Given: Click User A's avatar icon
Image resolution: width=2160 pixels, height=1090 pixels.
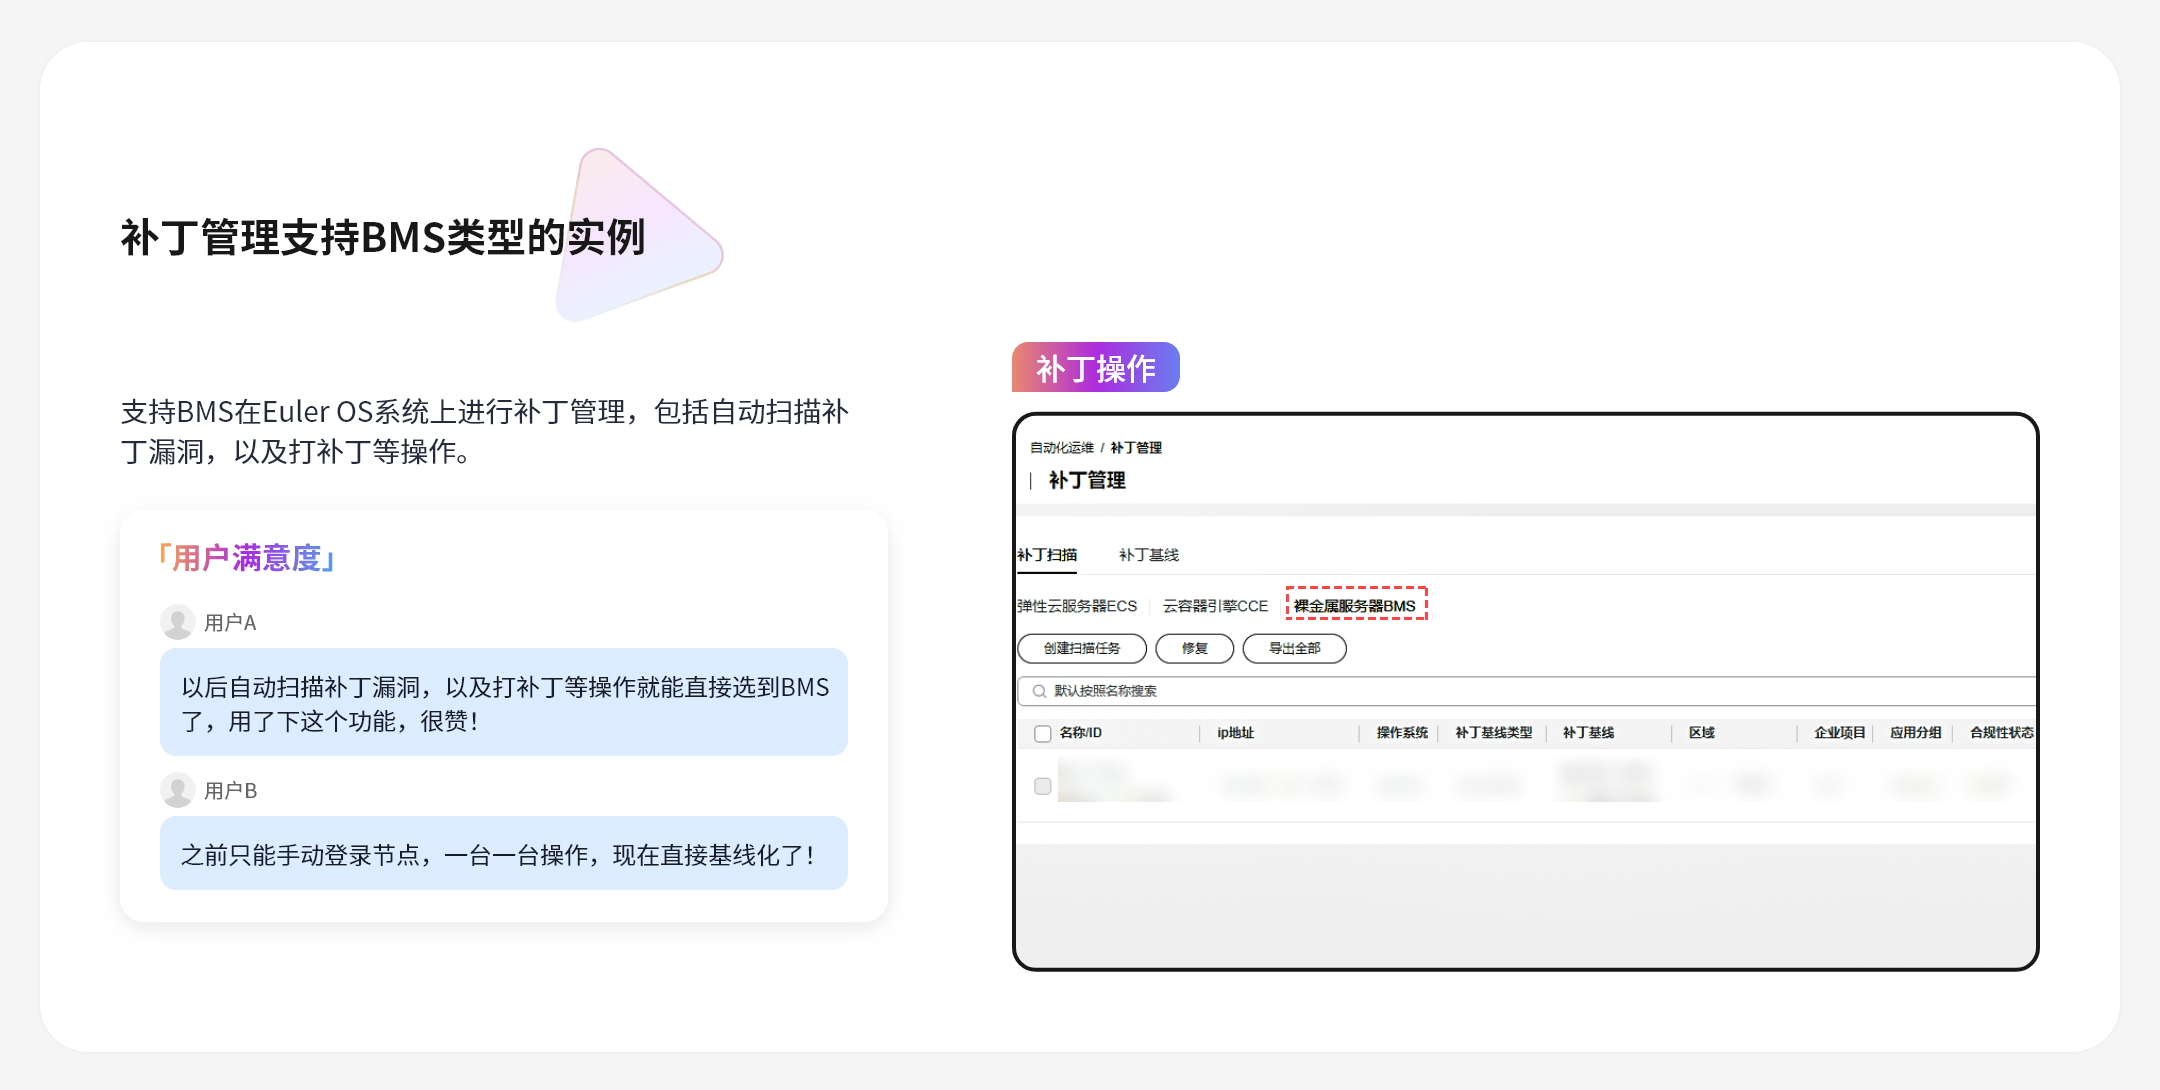Looking at the screenshot, I should (178, 622).
